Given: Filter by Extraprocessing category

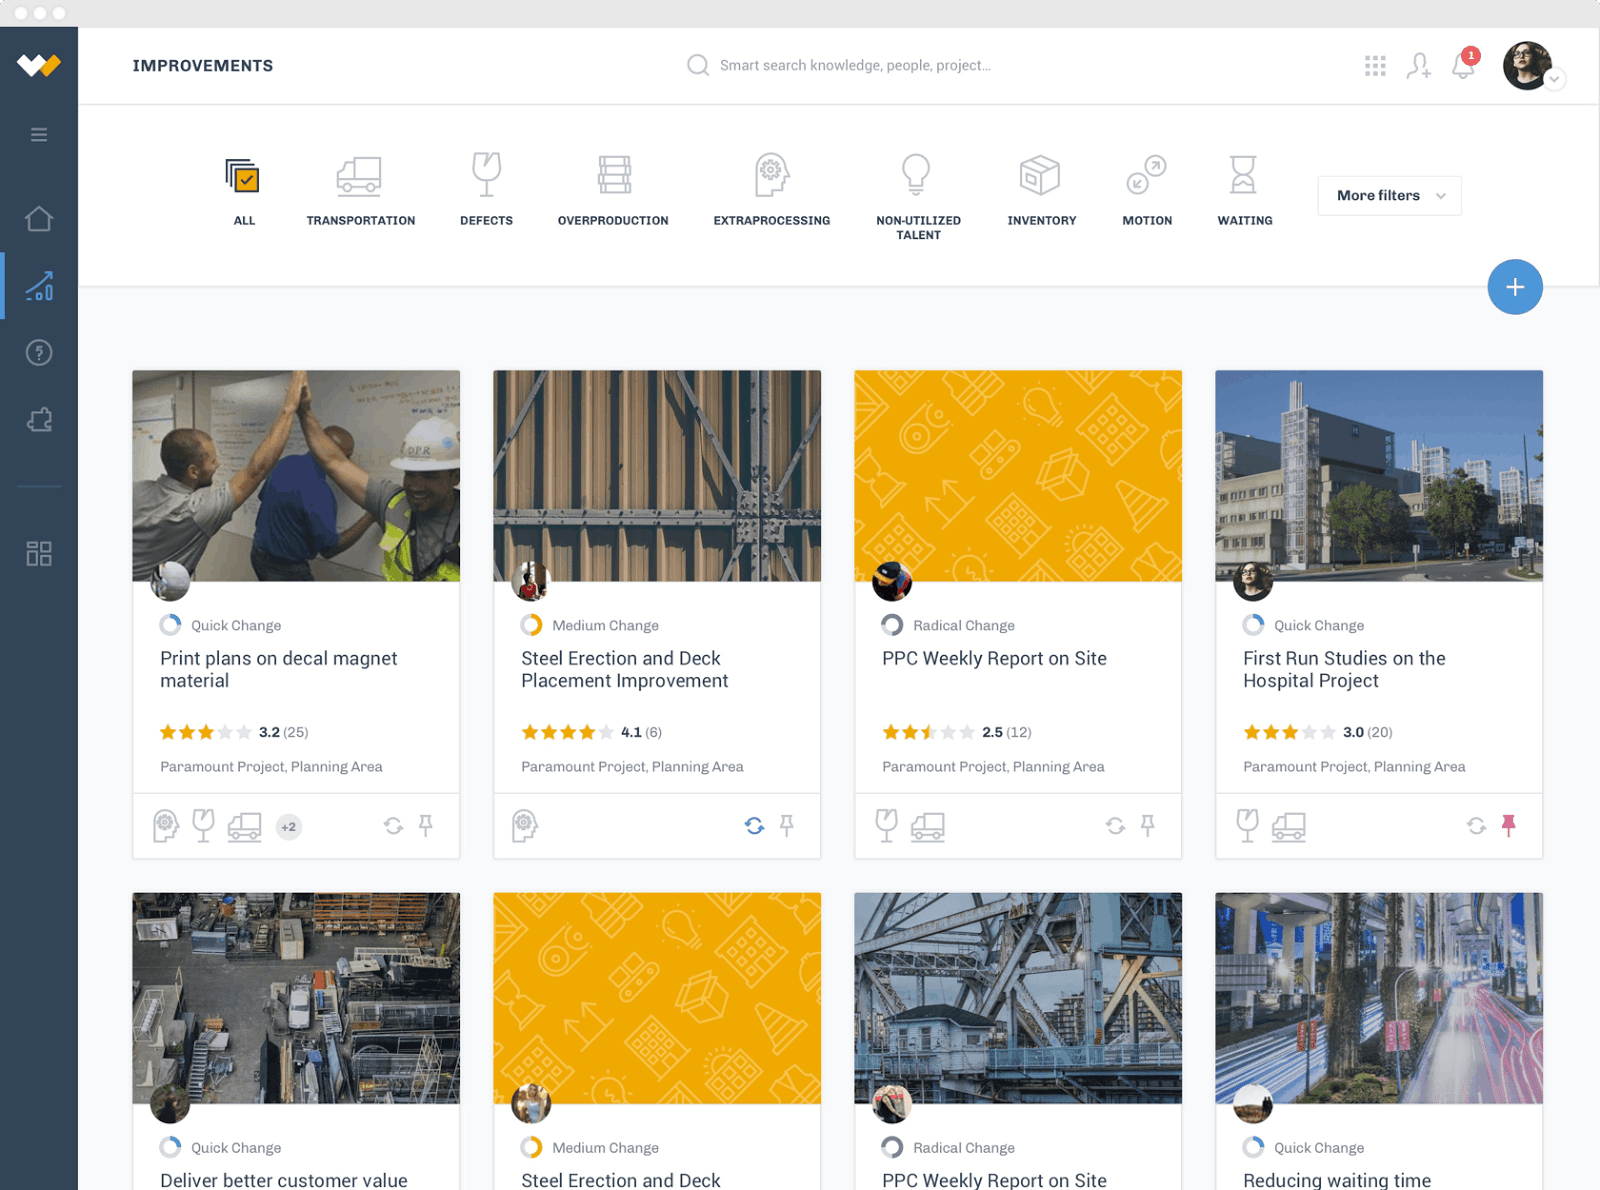Looking at the screenshot, I should tap(772, 190).
